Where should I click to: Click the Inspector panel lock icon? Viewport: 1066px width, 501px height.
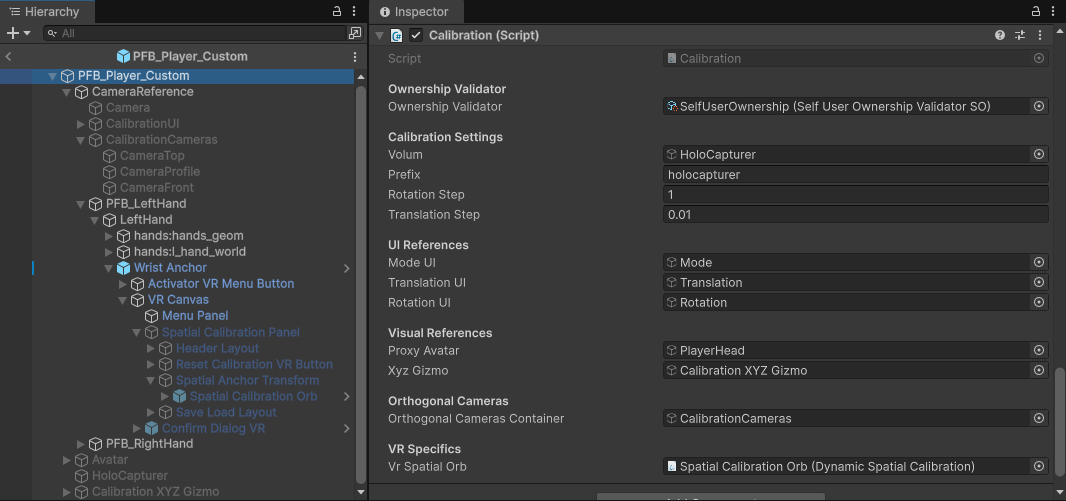click(x=1035, y=12)
